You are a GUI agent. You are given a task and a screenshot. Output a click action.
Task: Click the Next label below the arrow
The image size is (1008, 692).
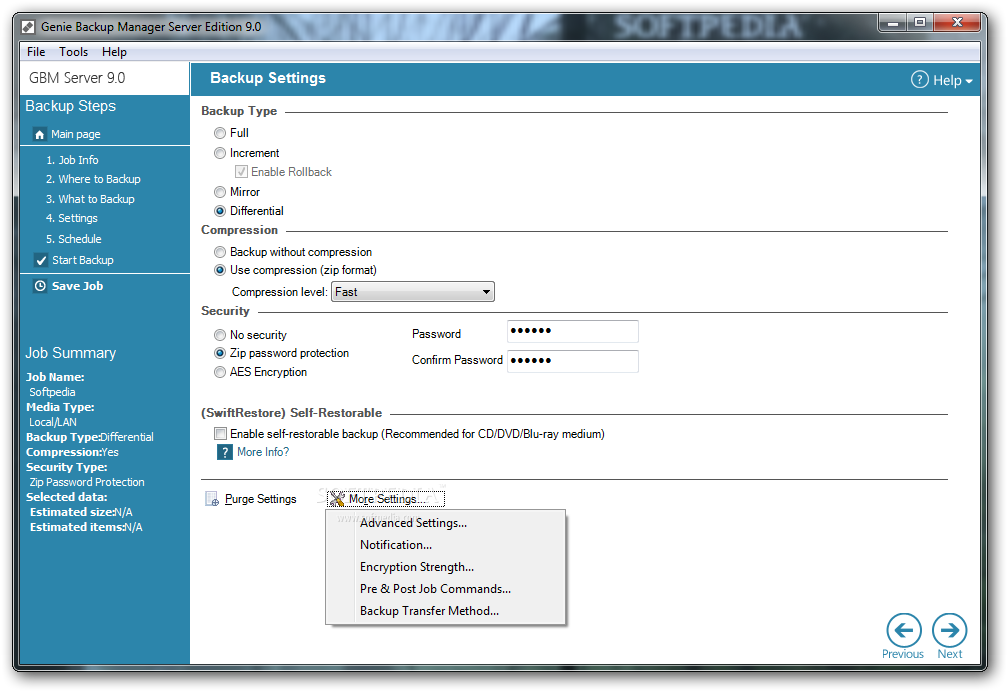coord(950,654)
